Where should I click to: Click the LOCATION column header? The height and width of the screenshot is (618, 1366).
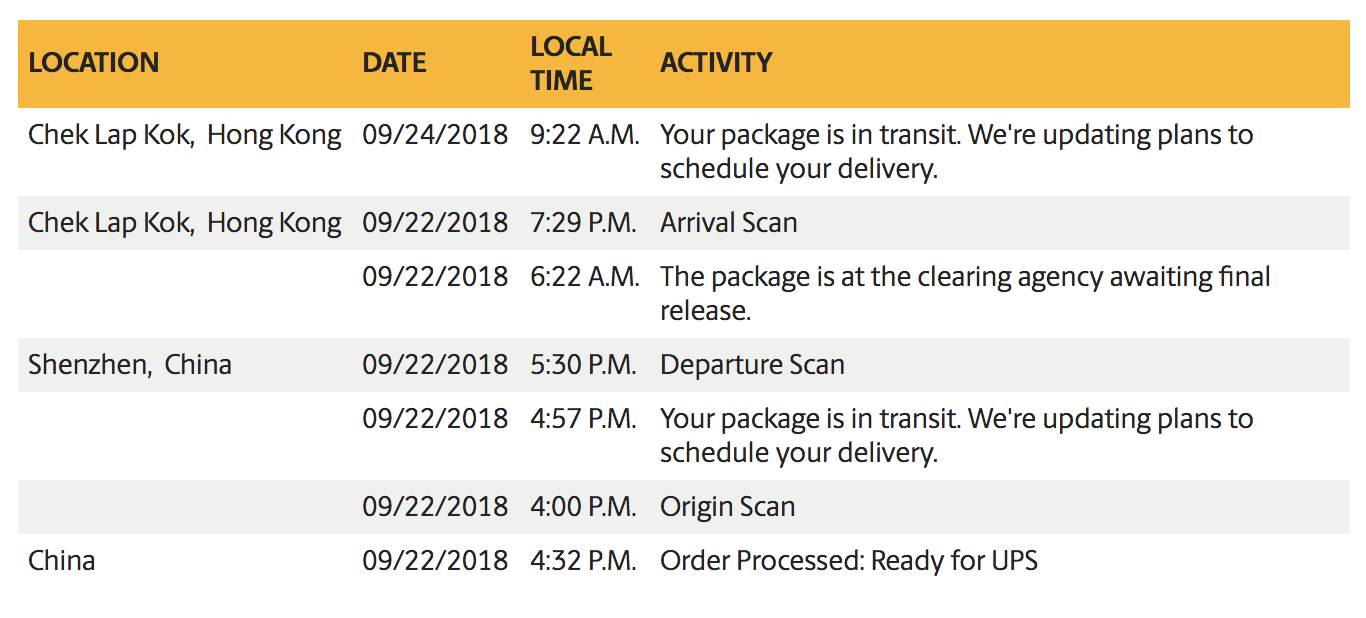pyautogui.click(x=93, y=63)
